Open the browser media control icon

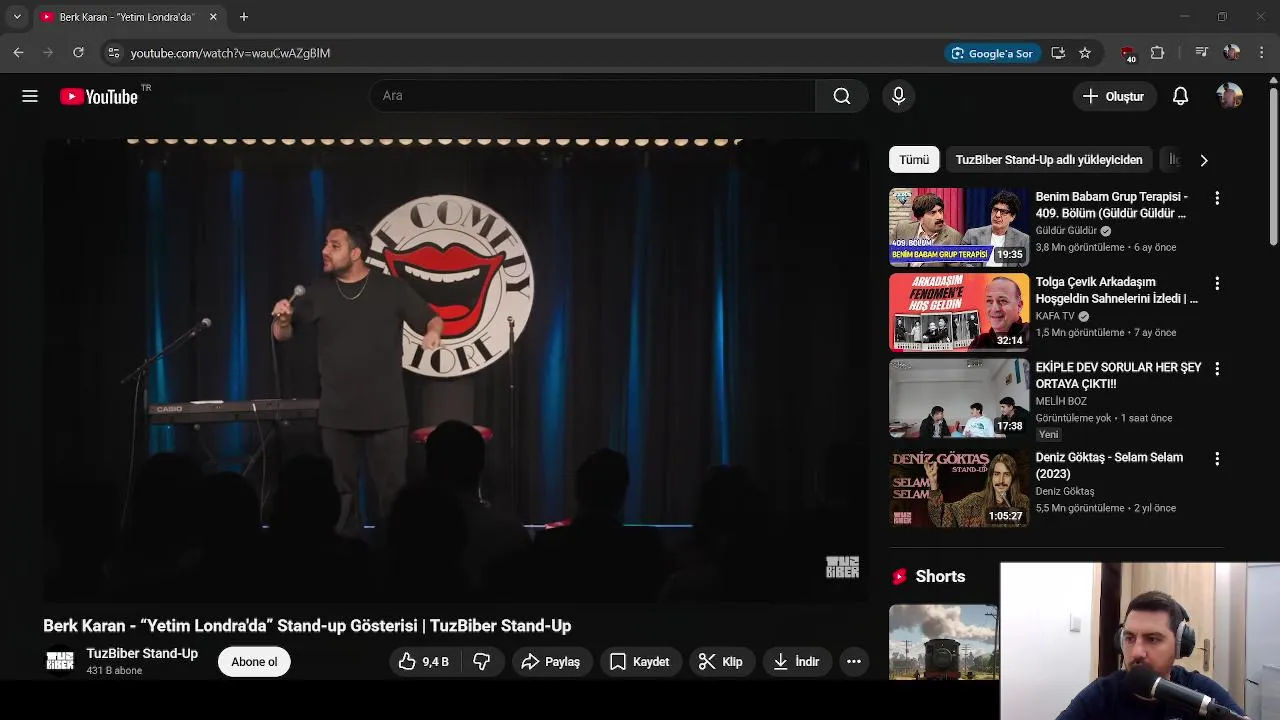[1202, 53]
